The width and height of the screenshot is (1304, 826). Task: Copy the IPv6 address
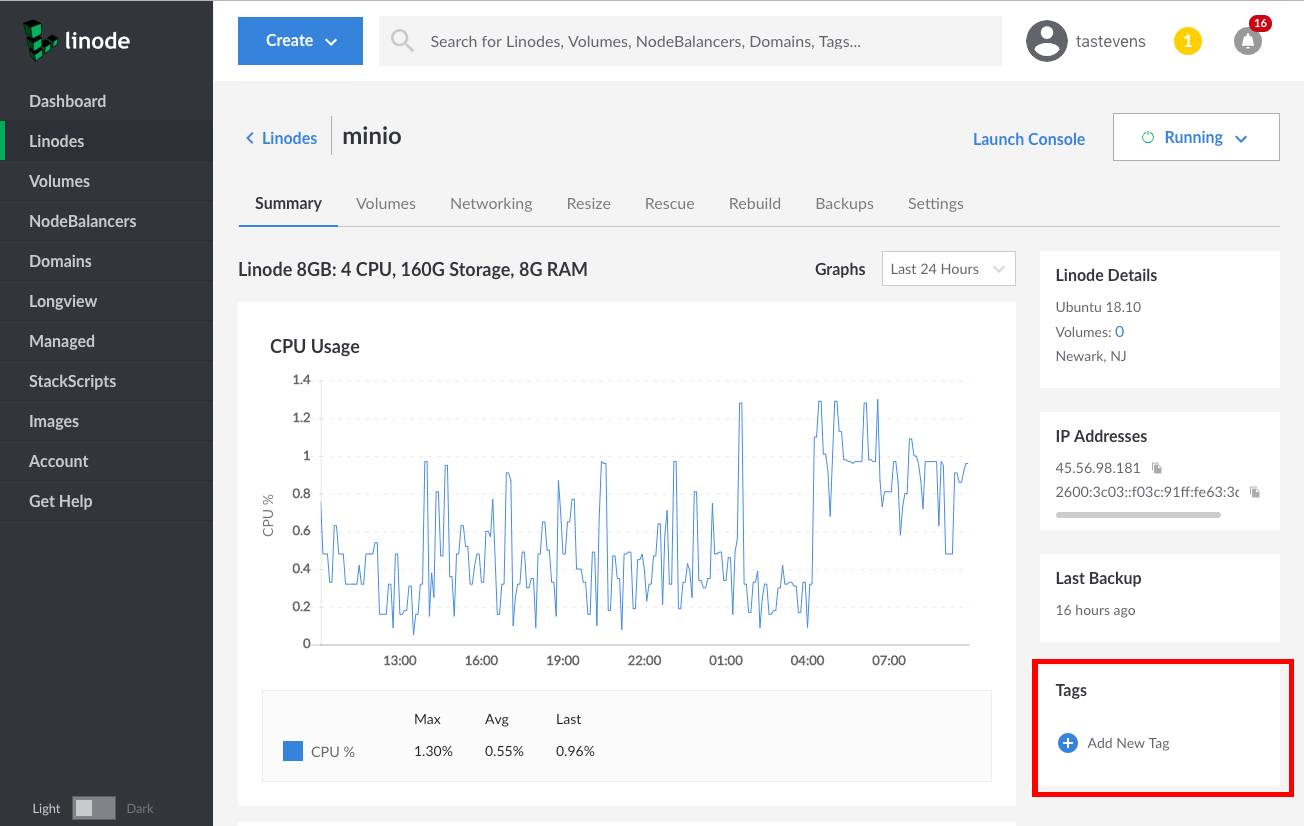(1254, 492)
